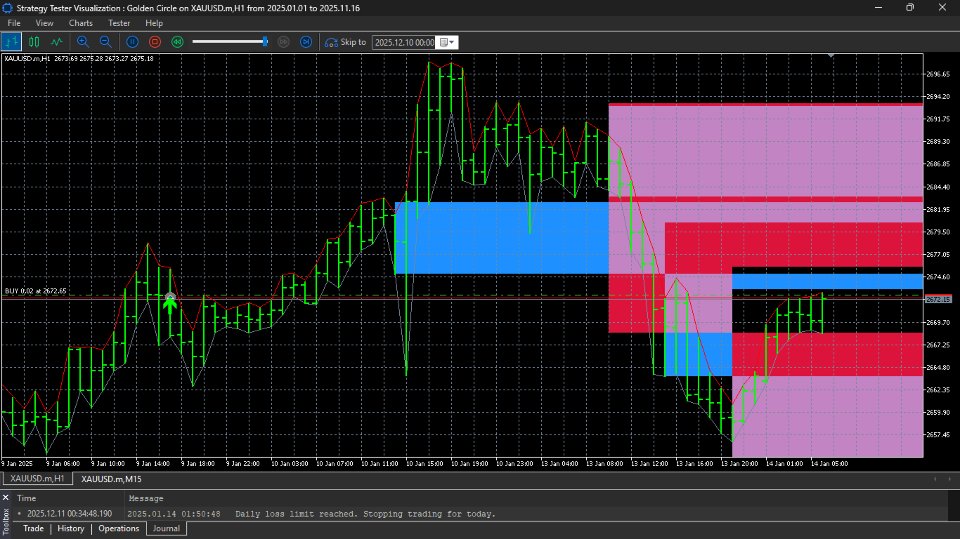The image size is (960, 539).
Task: Click the Time column header
Action: point(26,498)
